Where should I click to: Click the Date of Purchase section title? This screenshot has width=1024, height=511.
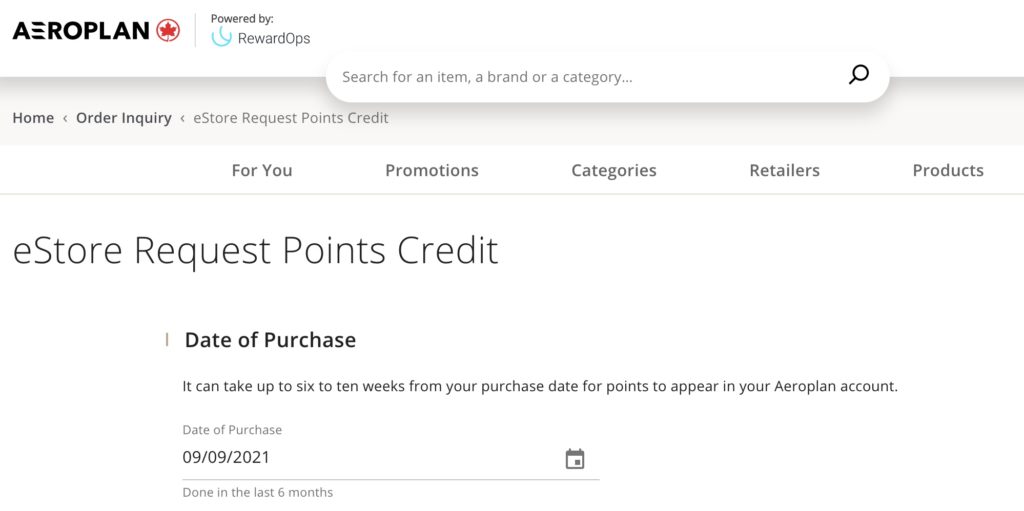[x=270, y=340]
